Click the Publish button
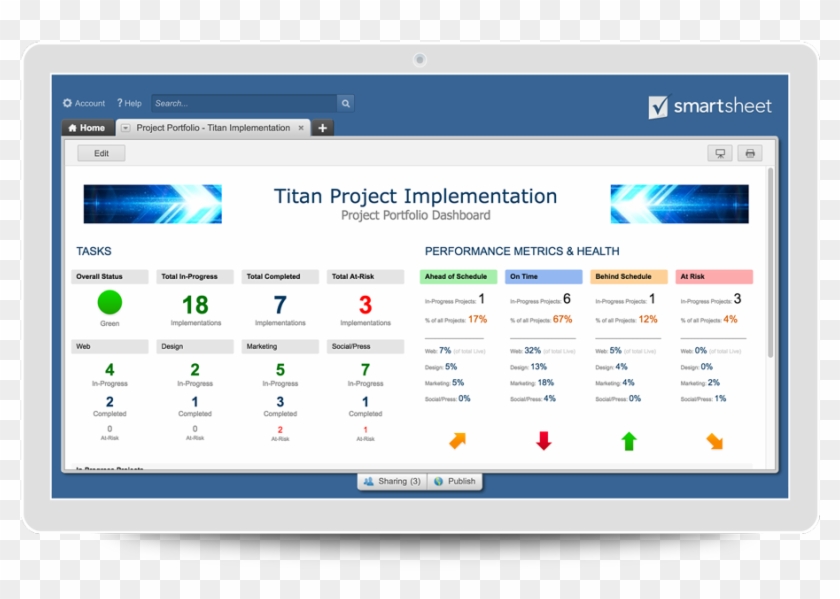This screenshot has width=840, height=599. coord(455,481)
